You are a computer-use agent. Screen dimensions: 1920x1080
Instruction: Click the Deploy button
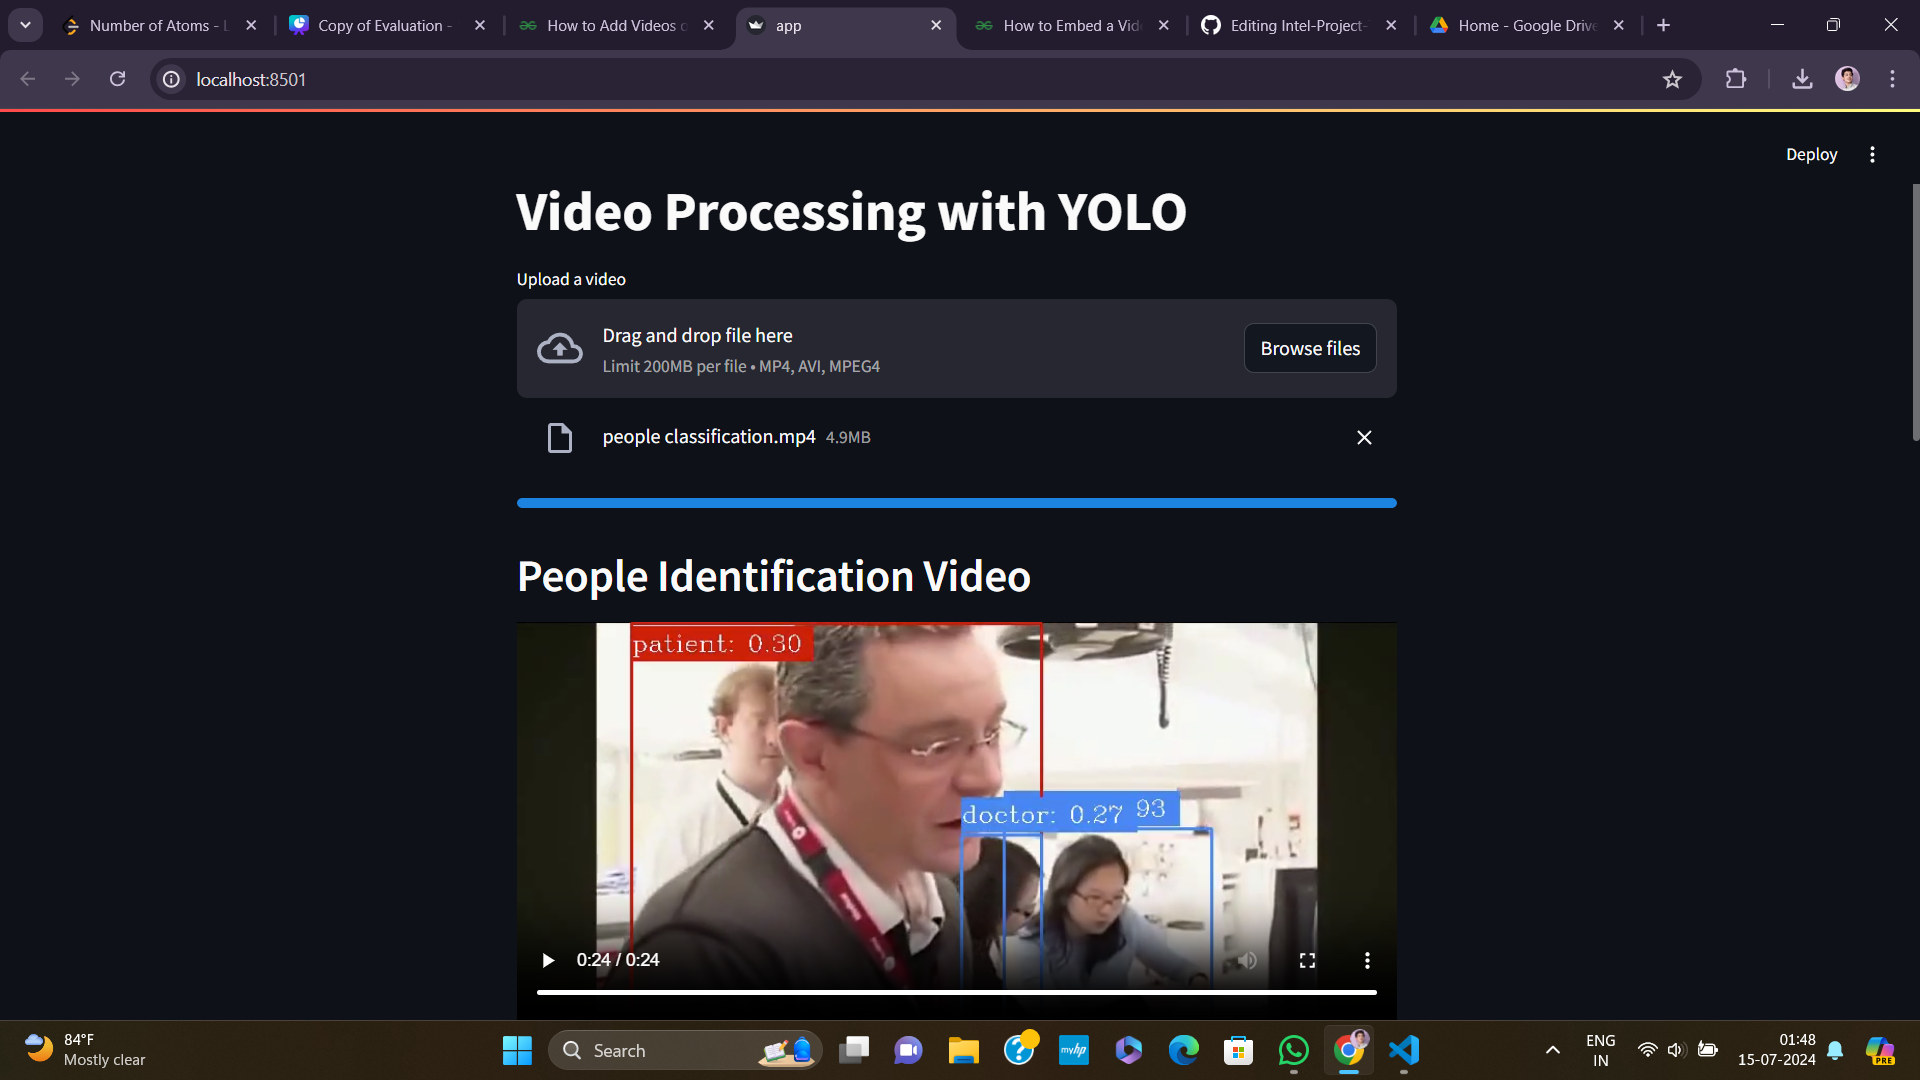[x=1811, y=154]
